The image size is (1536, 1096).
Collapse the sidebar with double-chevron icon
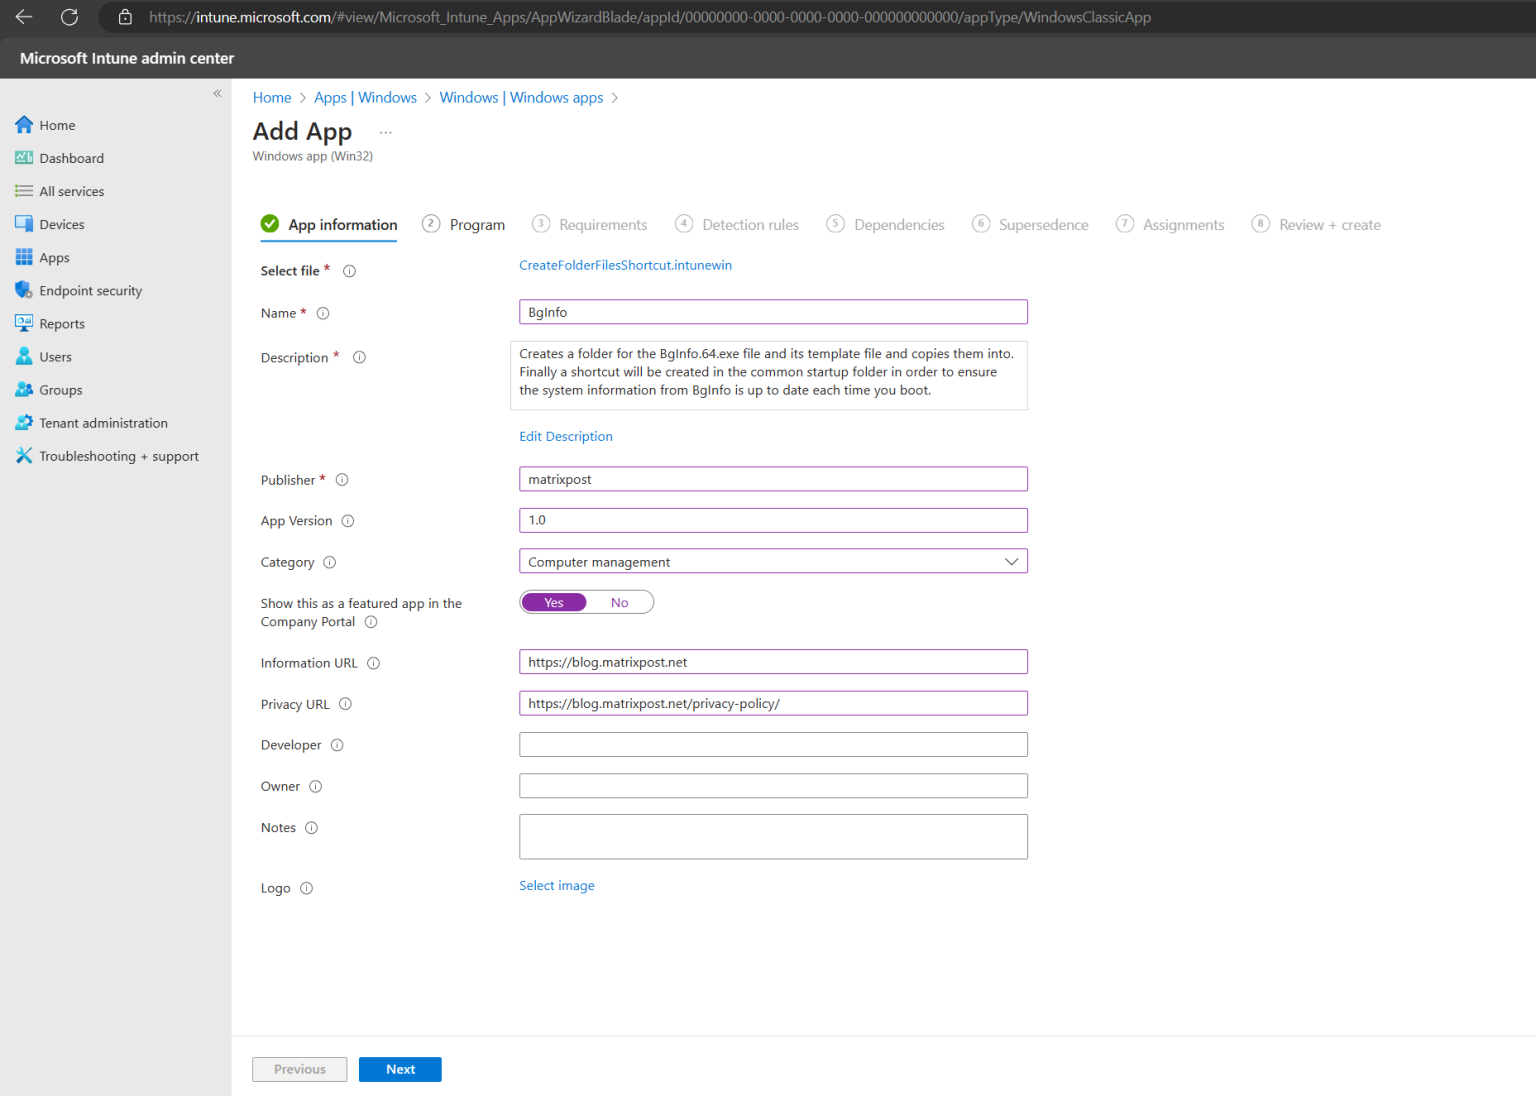tap(217, 93)
